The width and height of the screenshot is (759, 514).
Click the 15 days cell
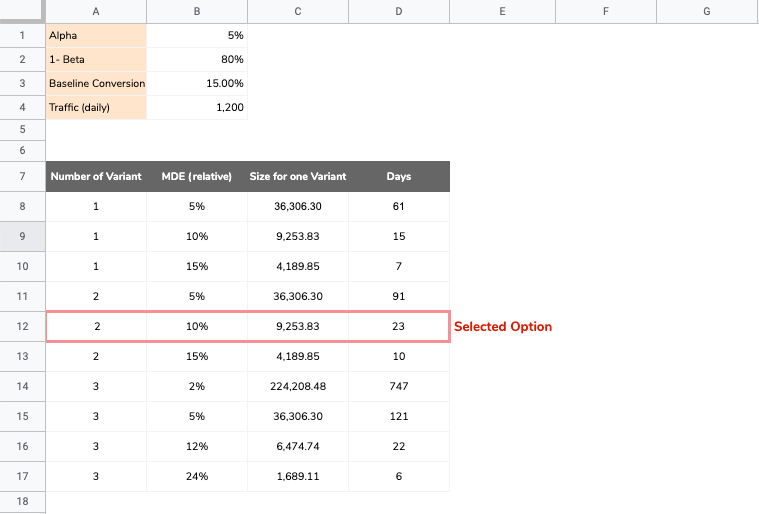(399, 237)
